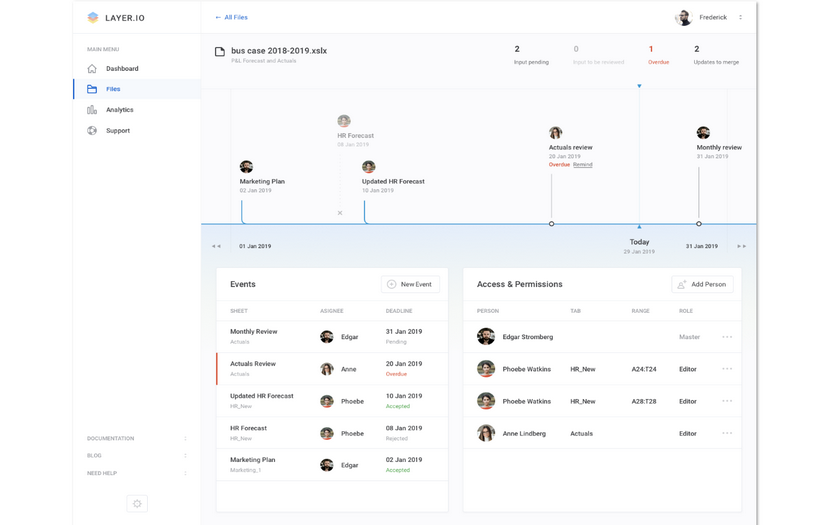Click the settings gear button in sidebar
Screen dimensions: 825x525
pos(137,503)
